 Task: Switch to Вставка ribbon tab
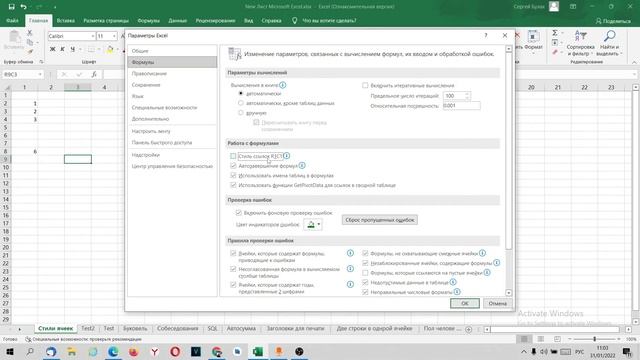[x=65, y=20]
